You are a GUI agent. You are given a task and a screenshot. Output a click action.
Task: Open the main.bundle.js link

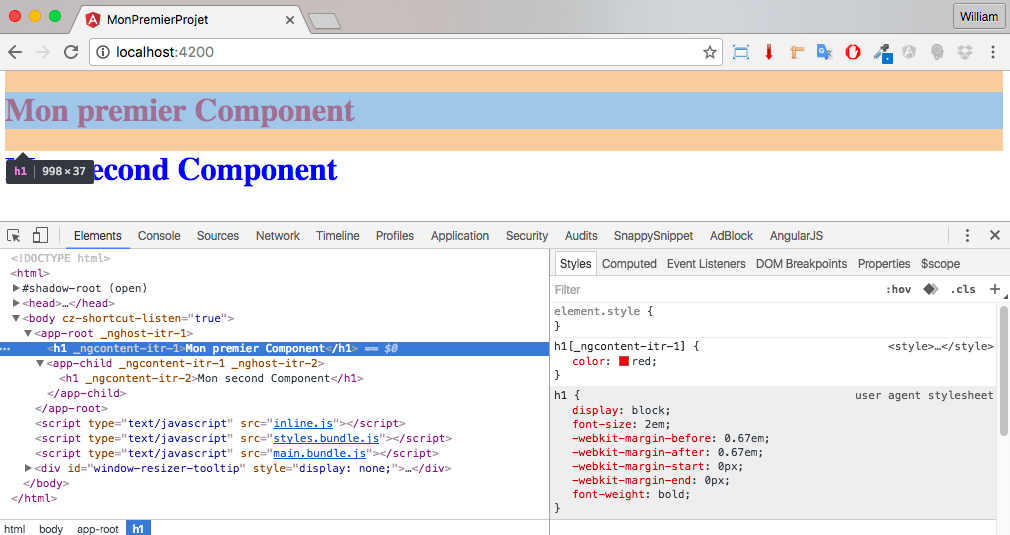click(x=320, y=453)
